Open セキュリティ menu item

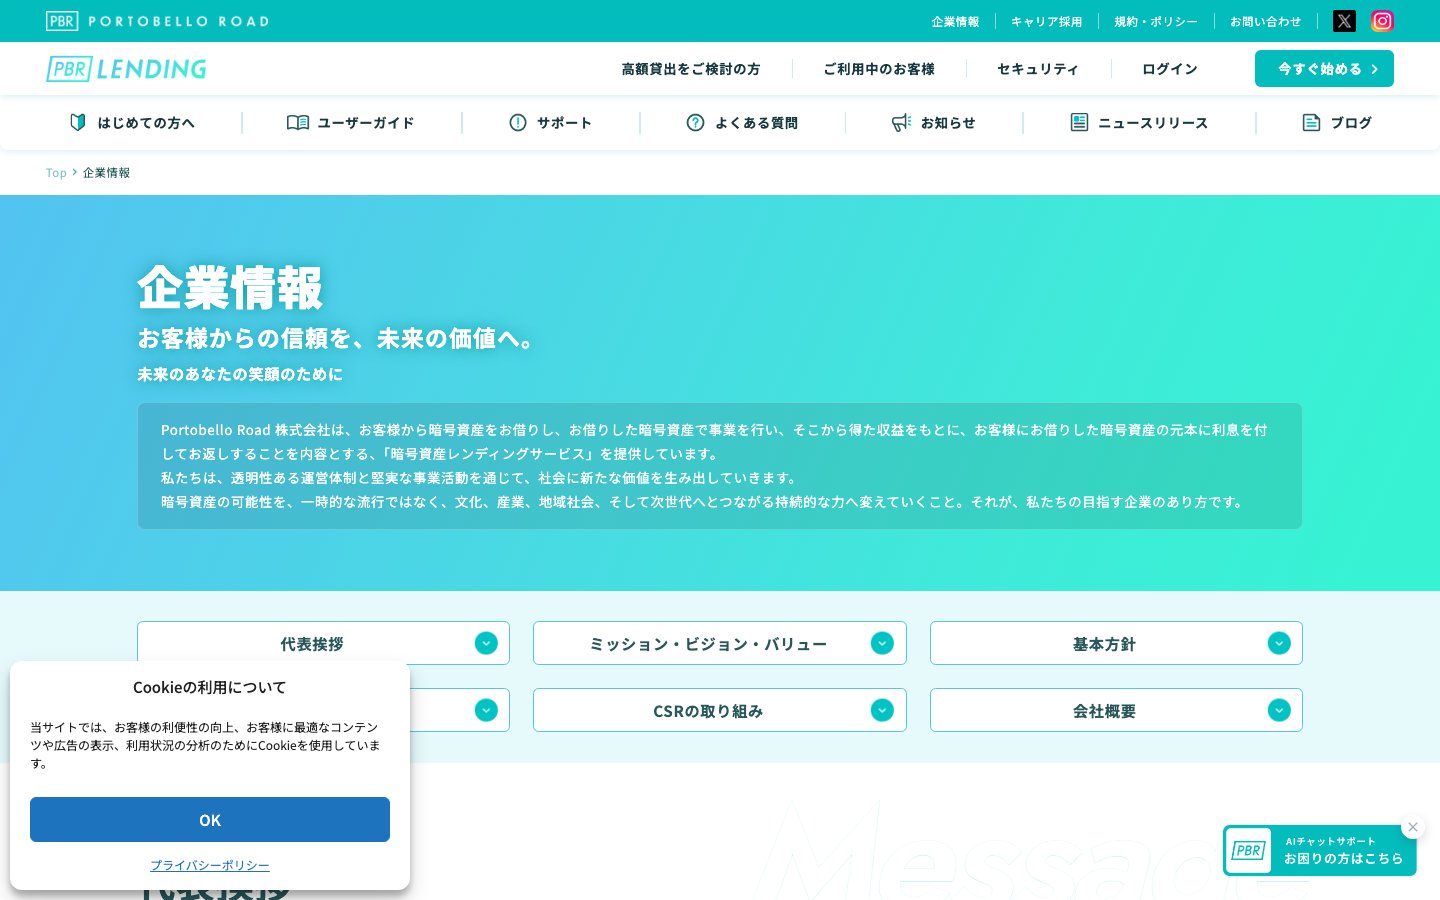click(1038, 69)
